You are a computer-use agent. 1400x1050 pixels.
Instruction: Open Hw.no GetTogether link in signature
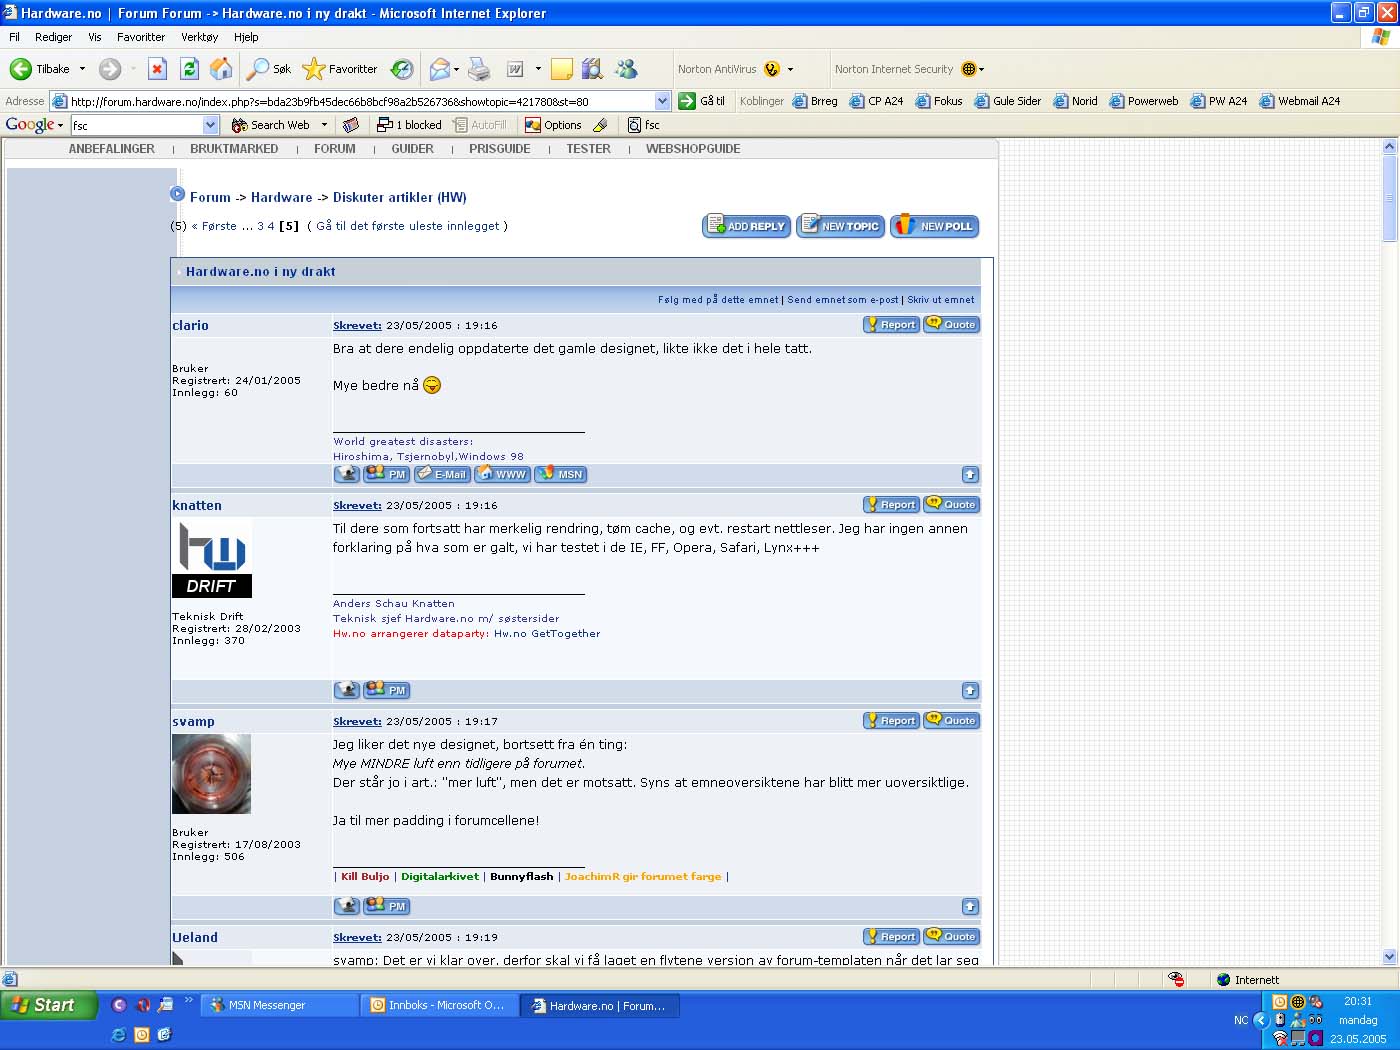pyautogui.click(x=547, y=633)
